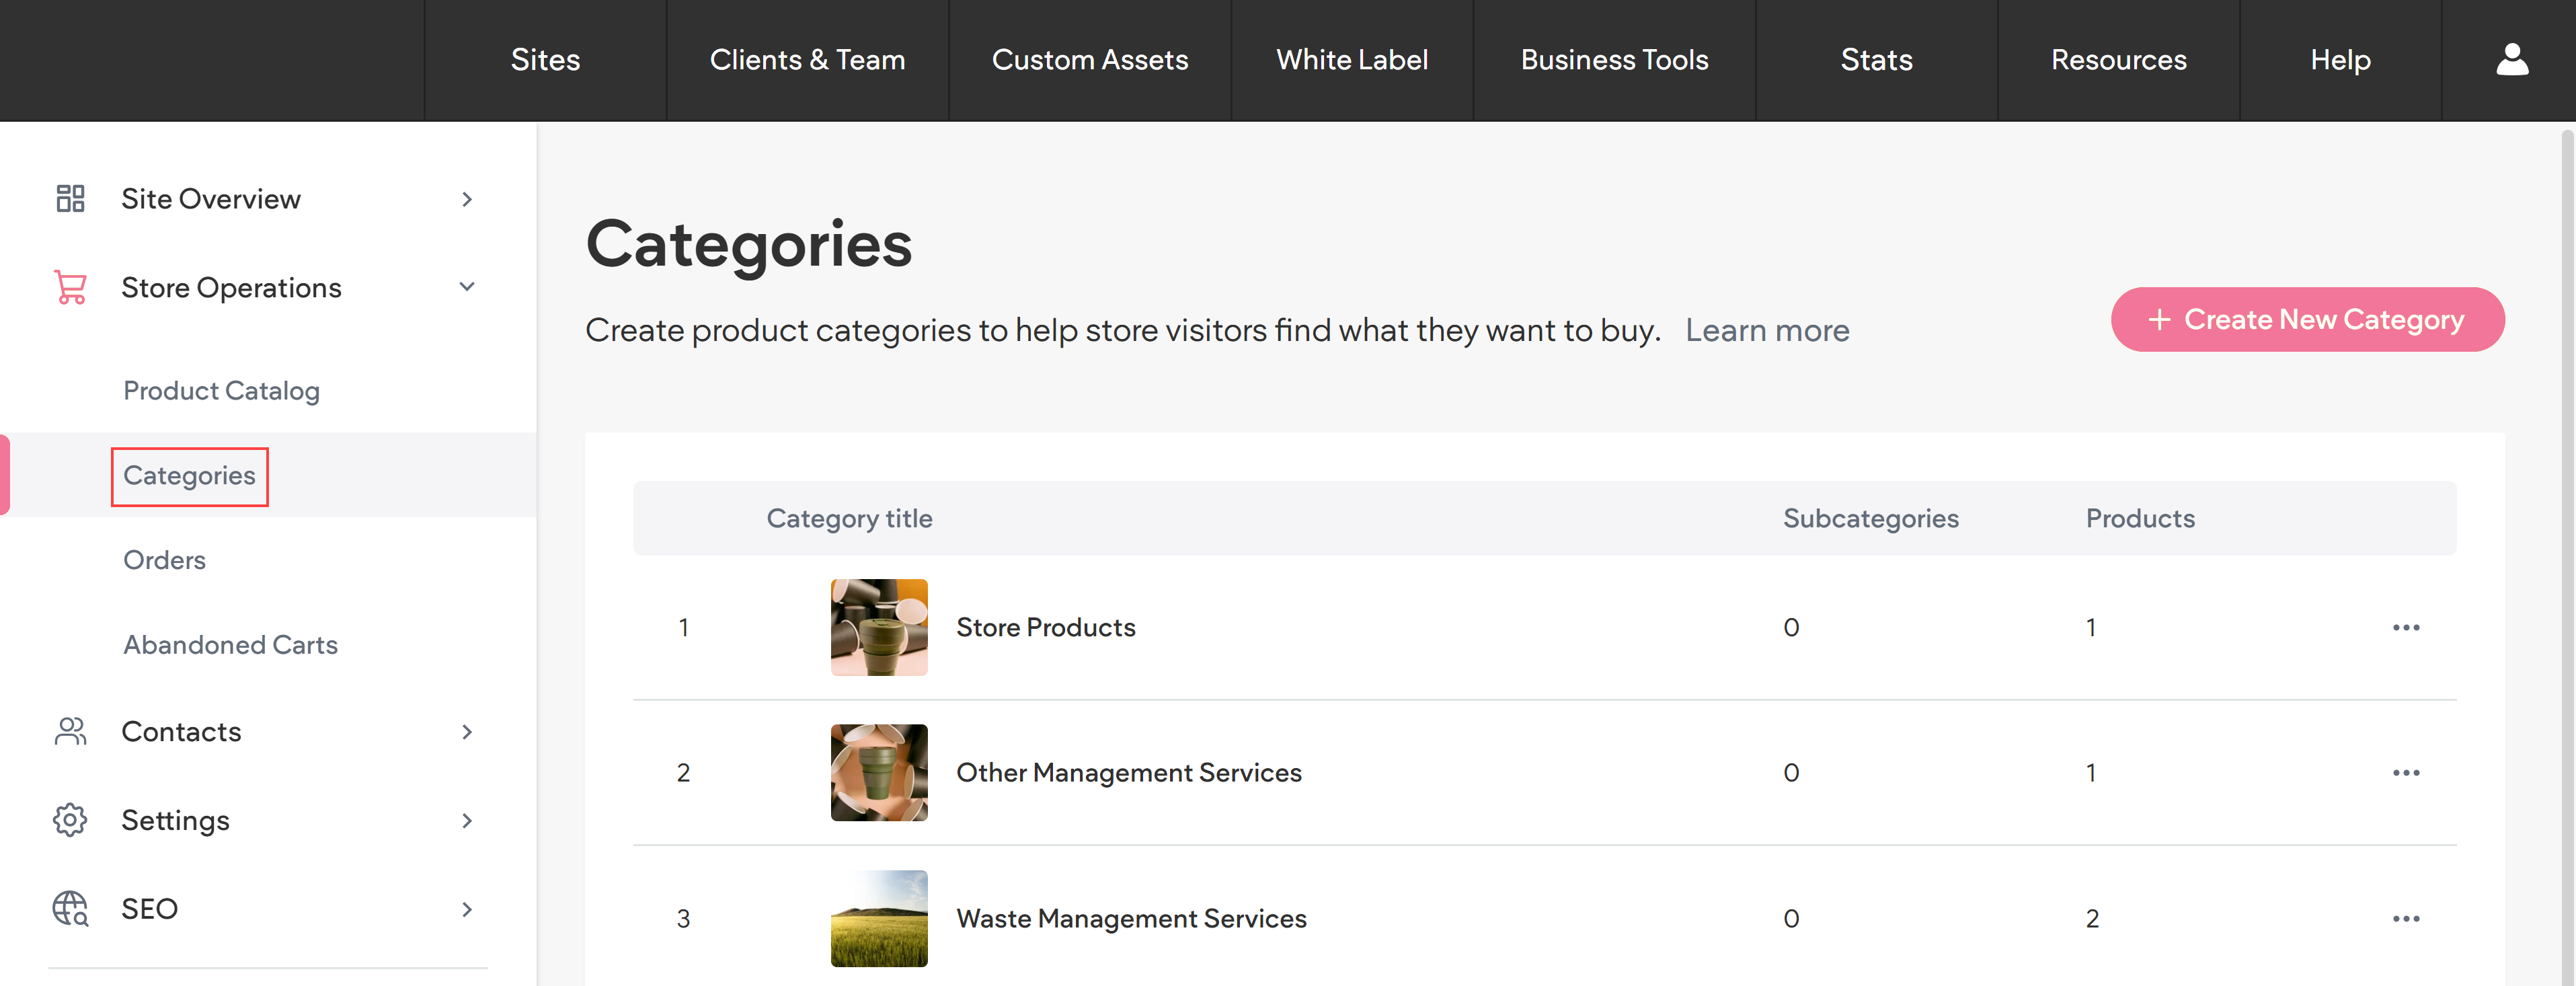
Task: Switch to the Stats menu
Action: [1876, 59]
